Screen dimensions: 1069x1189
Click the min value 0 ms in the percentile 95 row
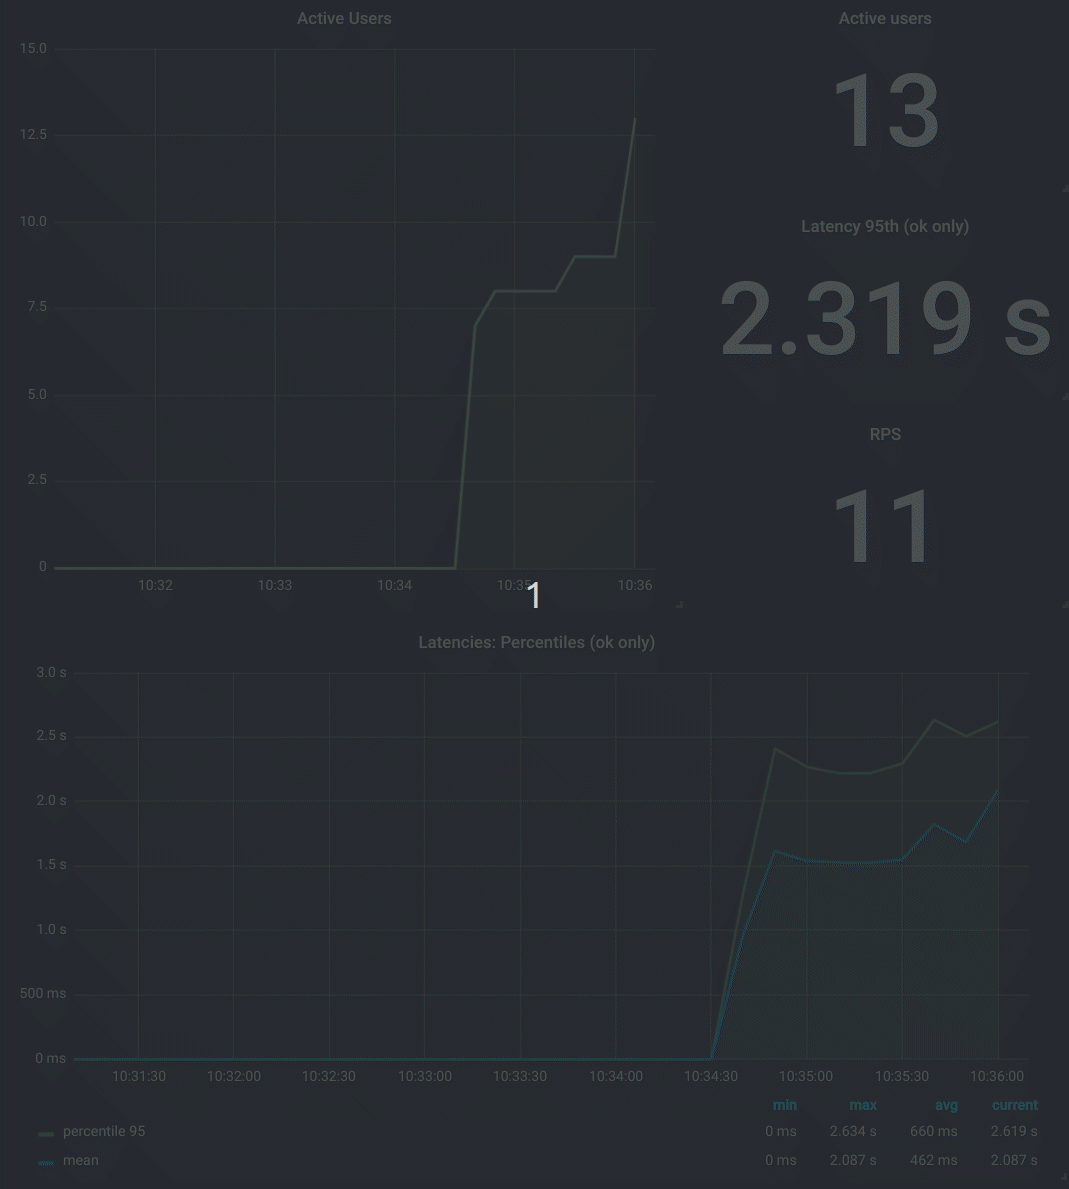coord(781,1131)
